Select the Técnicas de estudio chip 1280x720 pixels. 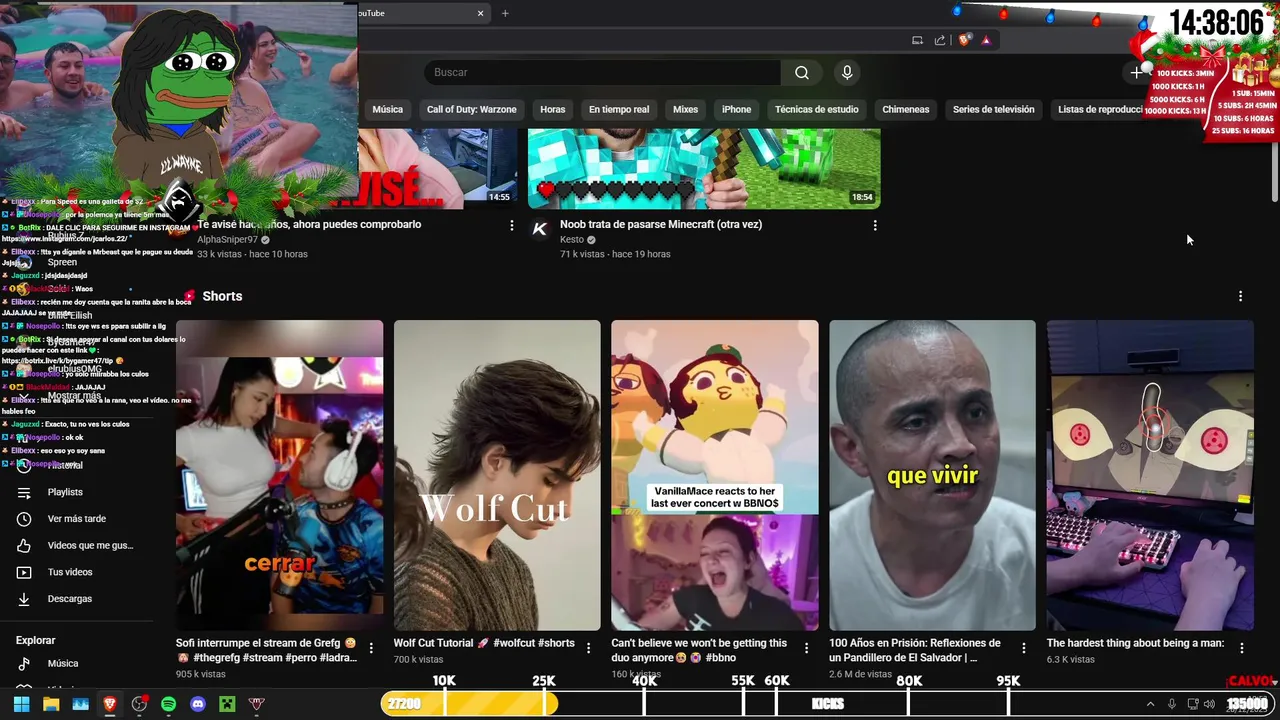pyautogui.click(x=817, y=109)
